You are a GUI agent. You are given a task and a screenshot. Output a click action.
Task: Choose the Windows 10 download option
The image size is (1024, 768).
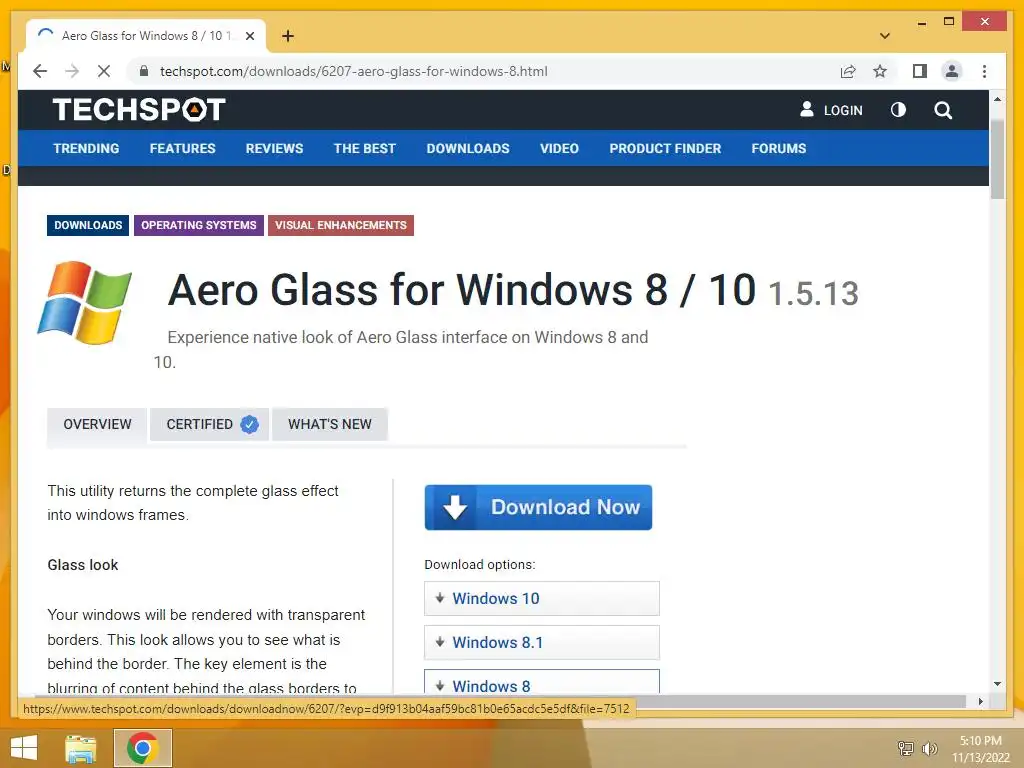[x=541, y=598]
